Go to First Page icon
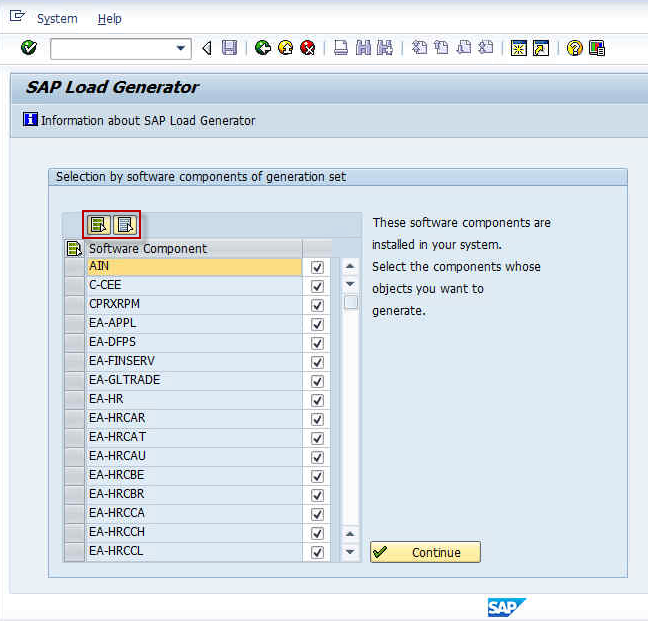This screenshot has width=648, height=621. click(x=419, y=48)
